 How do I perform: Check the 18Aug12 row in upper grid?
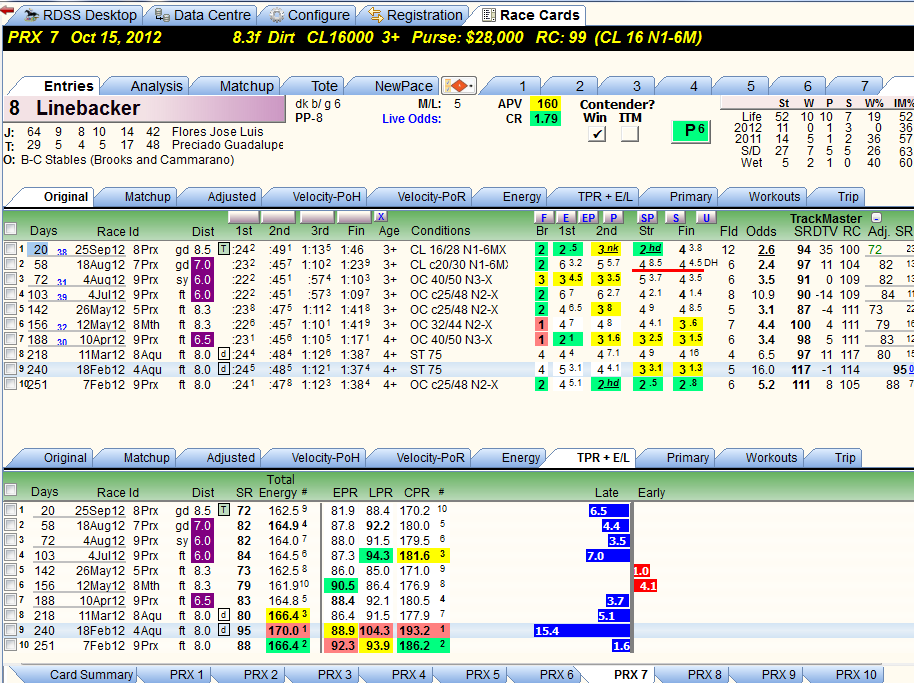(x=10, y=264)
